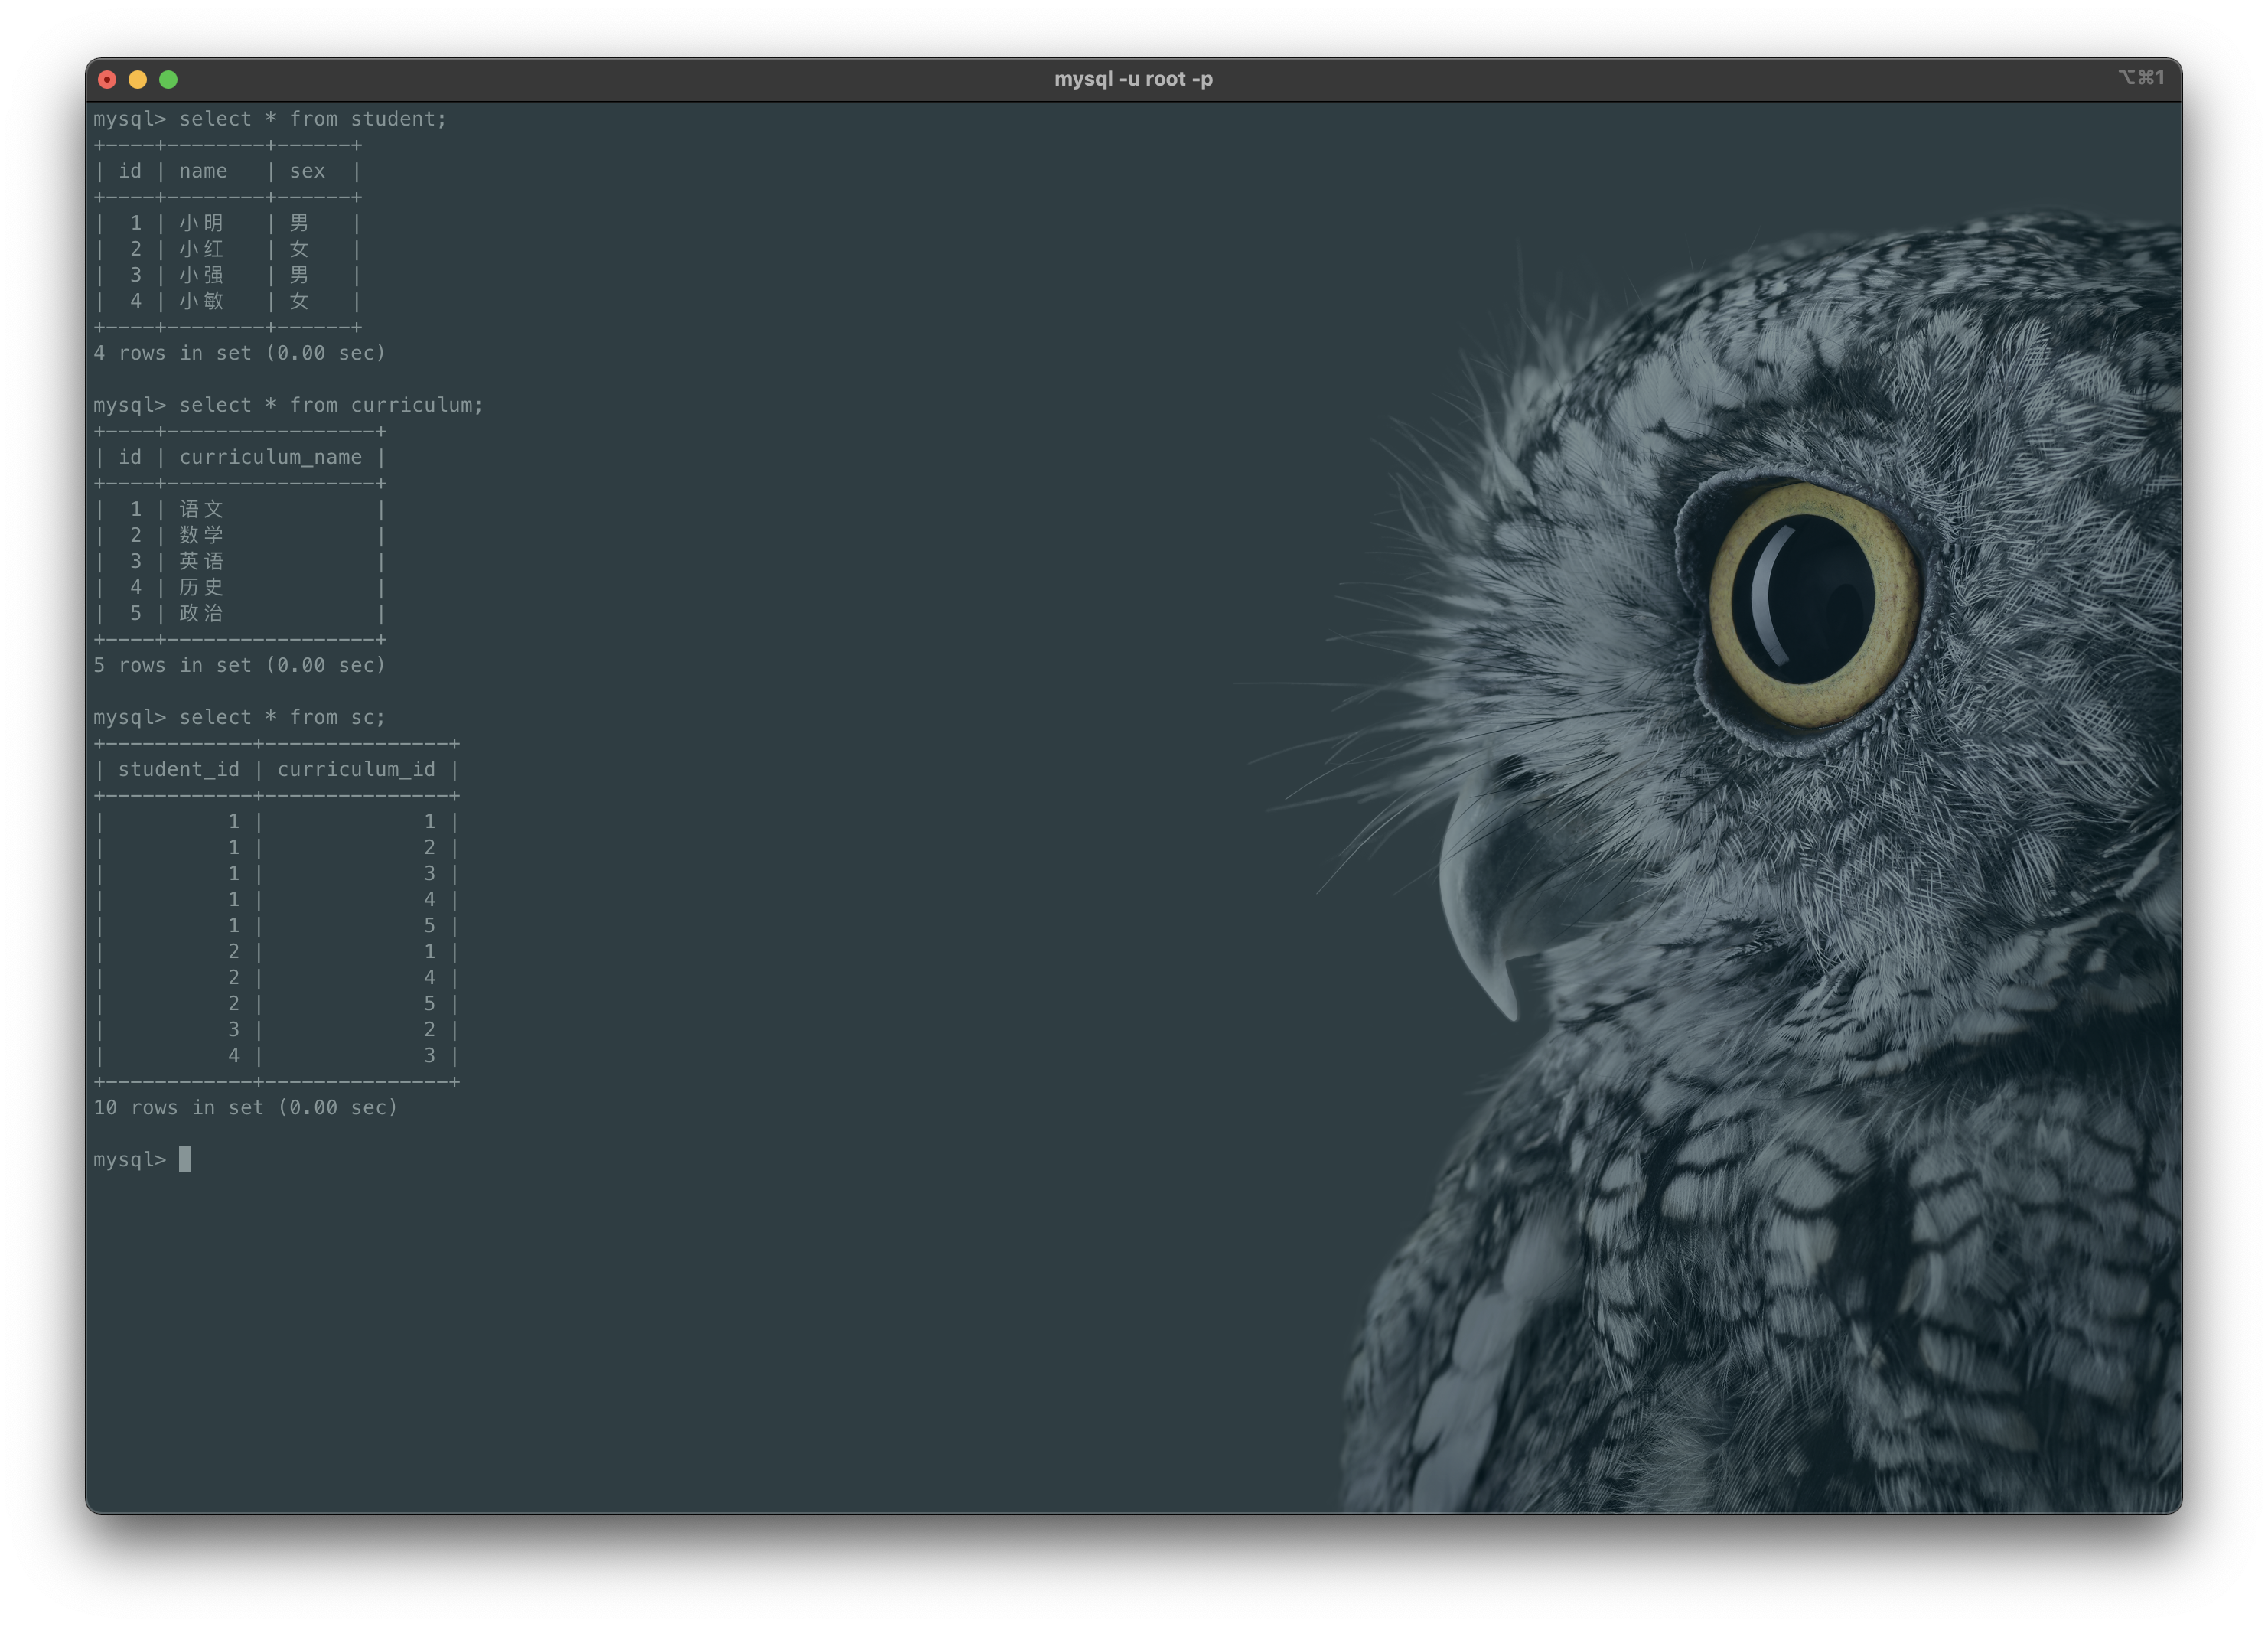
Task: Click the 'curriculum_name' column header
Action: [270, 457]
